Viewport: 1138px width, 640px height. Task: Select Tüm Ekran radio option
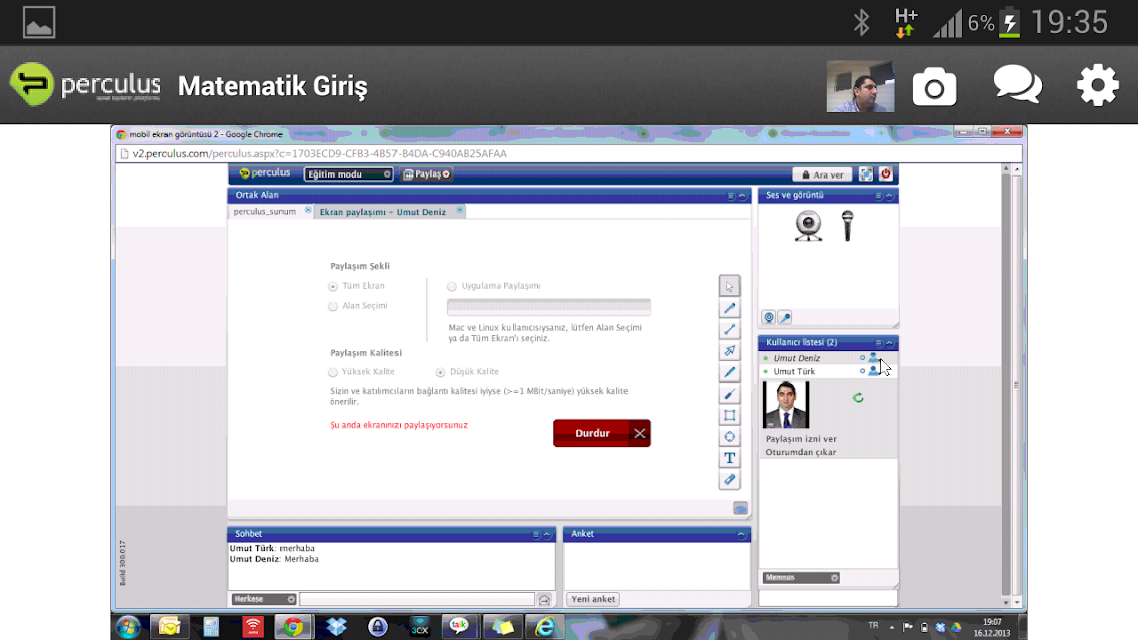pos(333,287)
